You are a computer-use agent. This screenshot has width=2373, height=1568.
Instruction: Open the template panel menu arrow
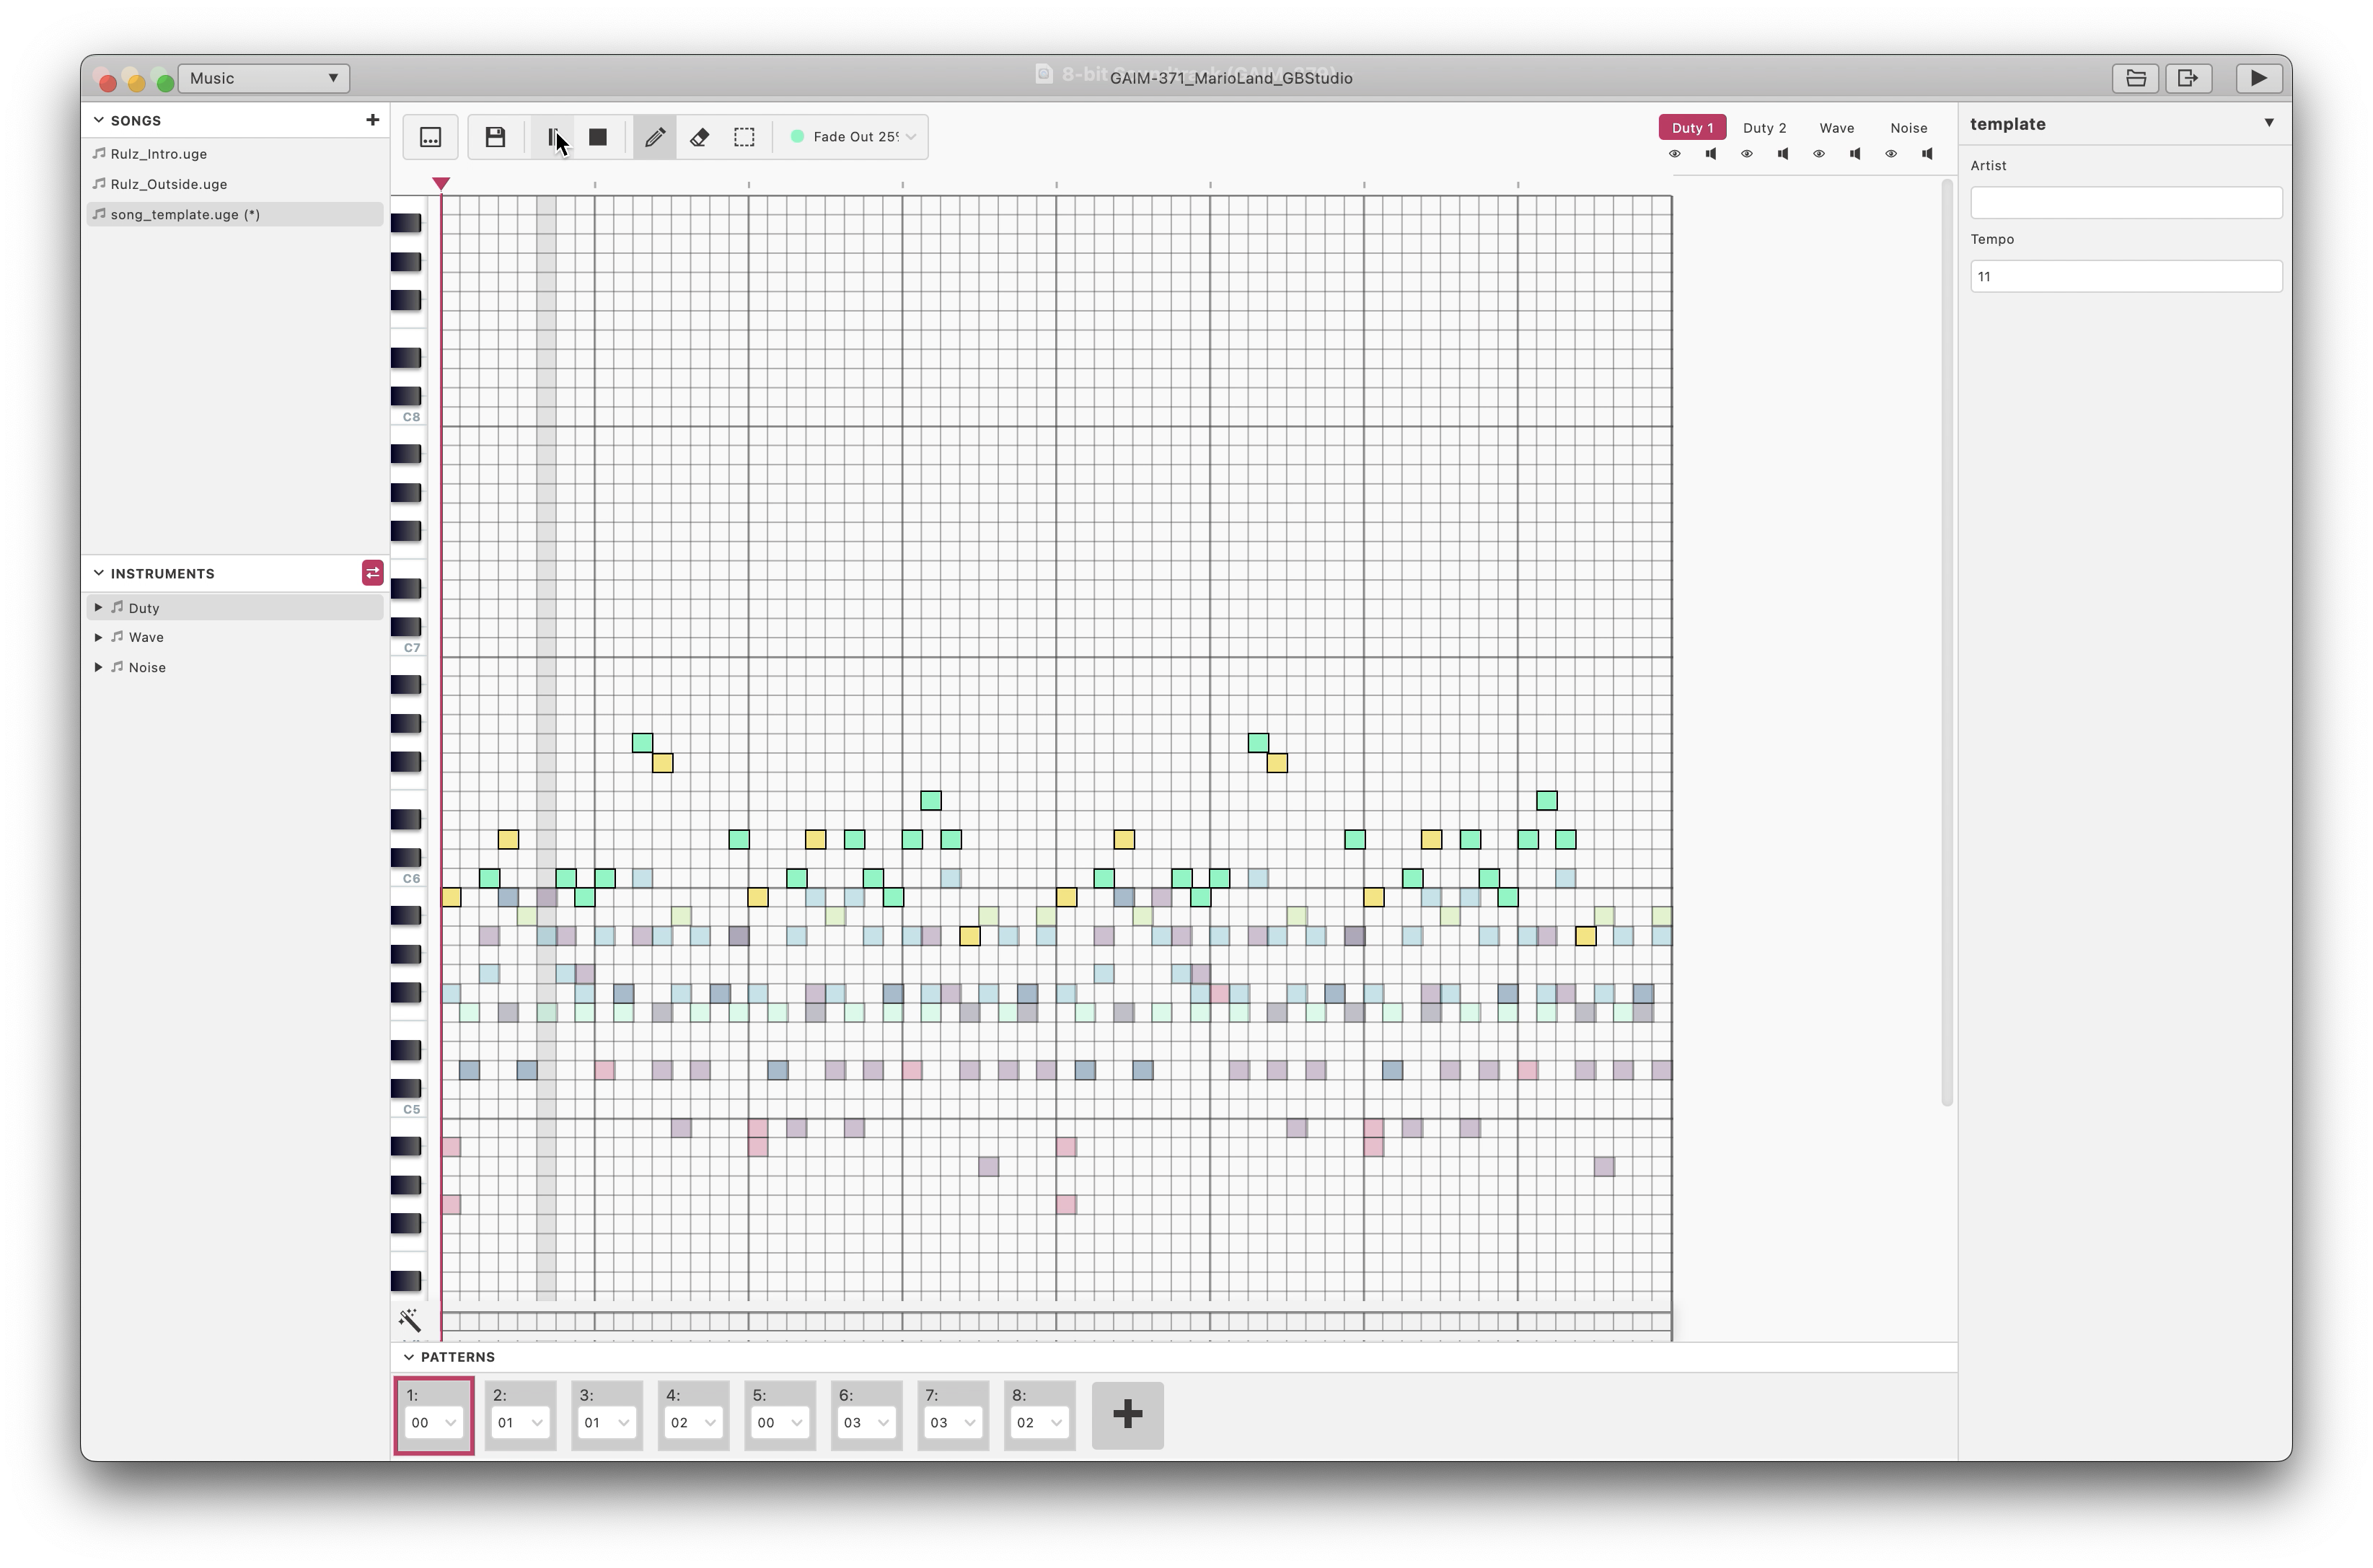2269,123
